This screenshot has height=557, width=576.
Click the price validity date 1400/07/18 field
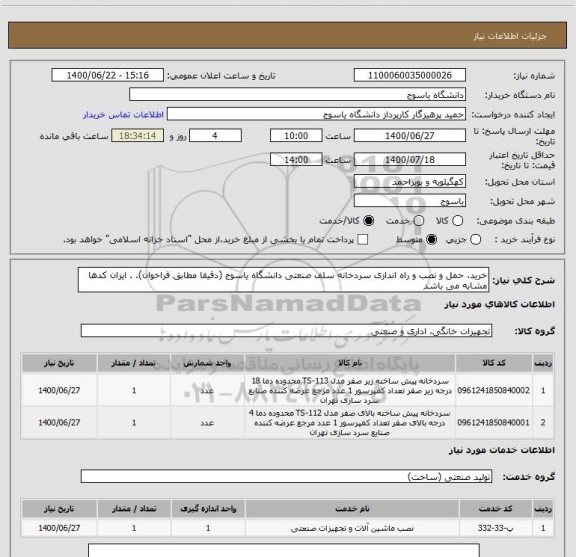(x=410, y=159)
